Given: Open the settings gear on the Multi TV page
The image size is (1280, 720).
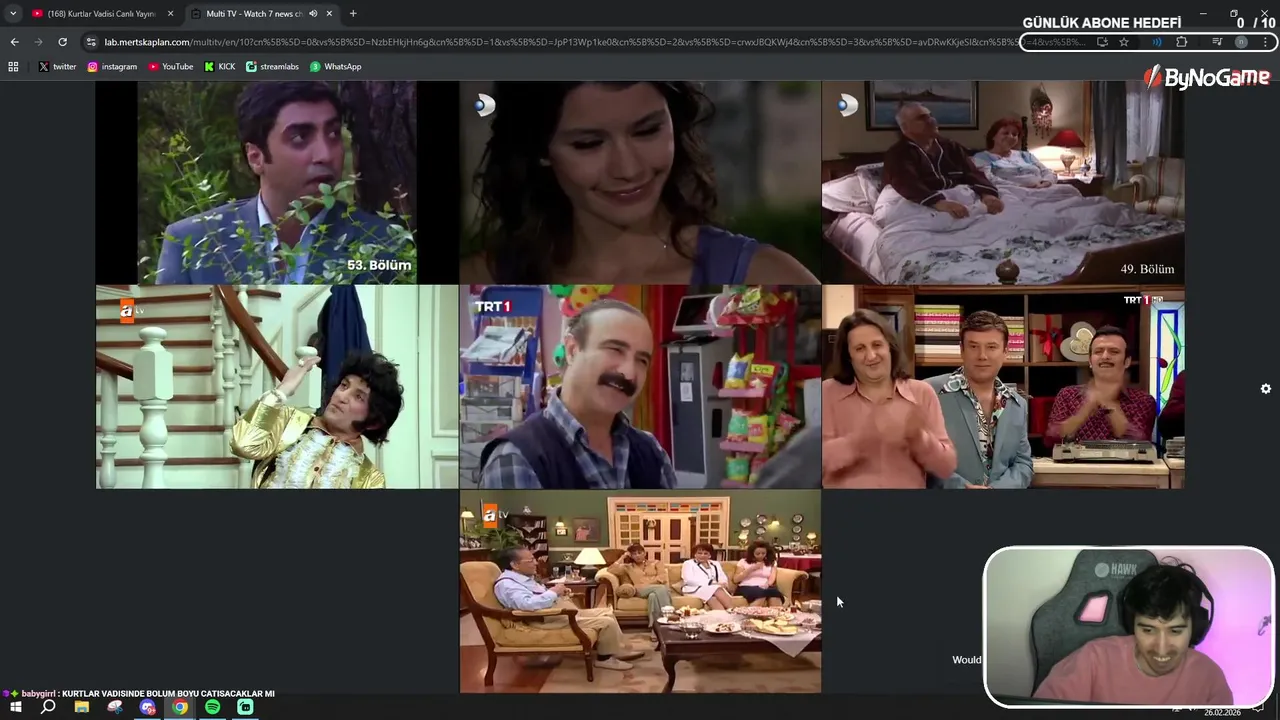Looking at the screenshot, I should pos(1265,389).
